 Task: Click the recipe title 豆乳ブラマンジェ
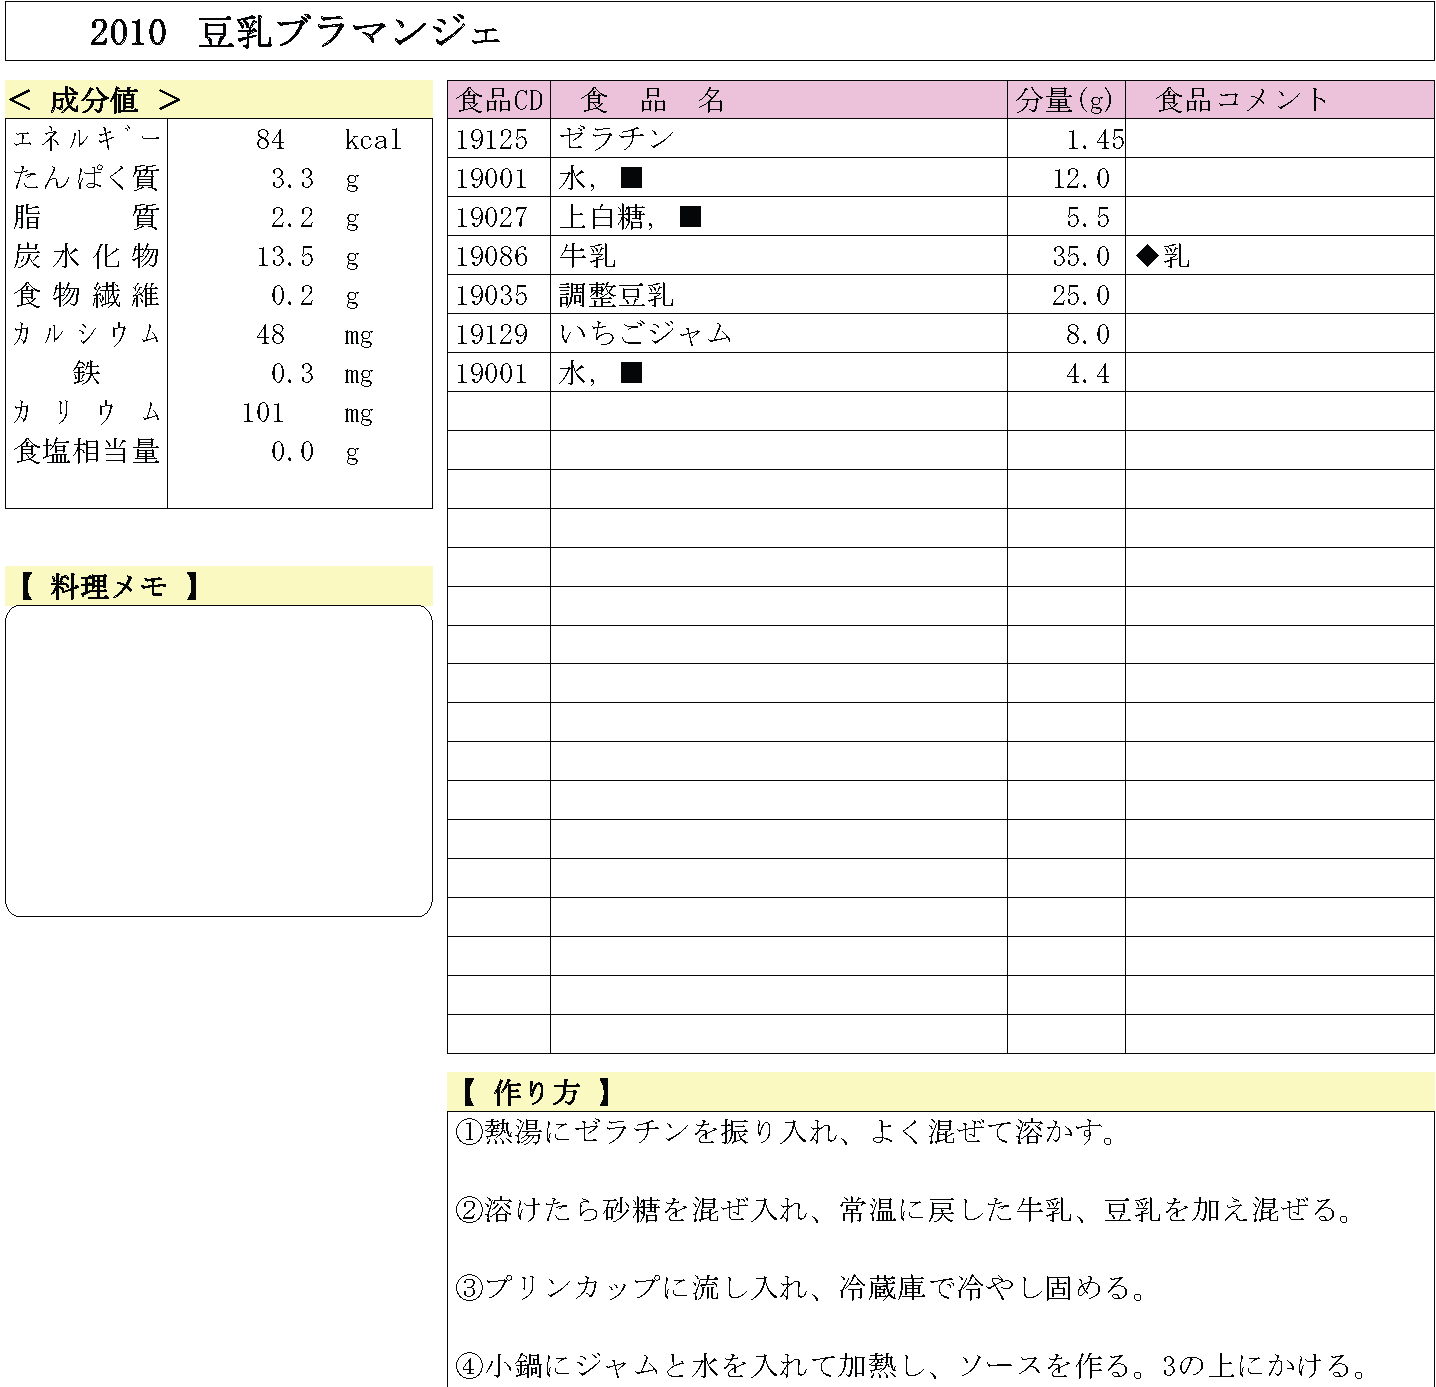[349, 33]
